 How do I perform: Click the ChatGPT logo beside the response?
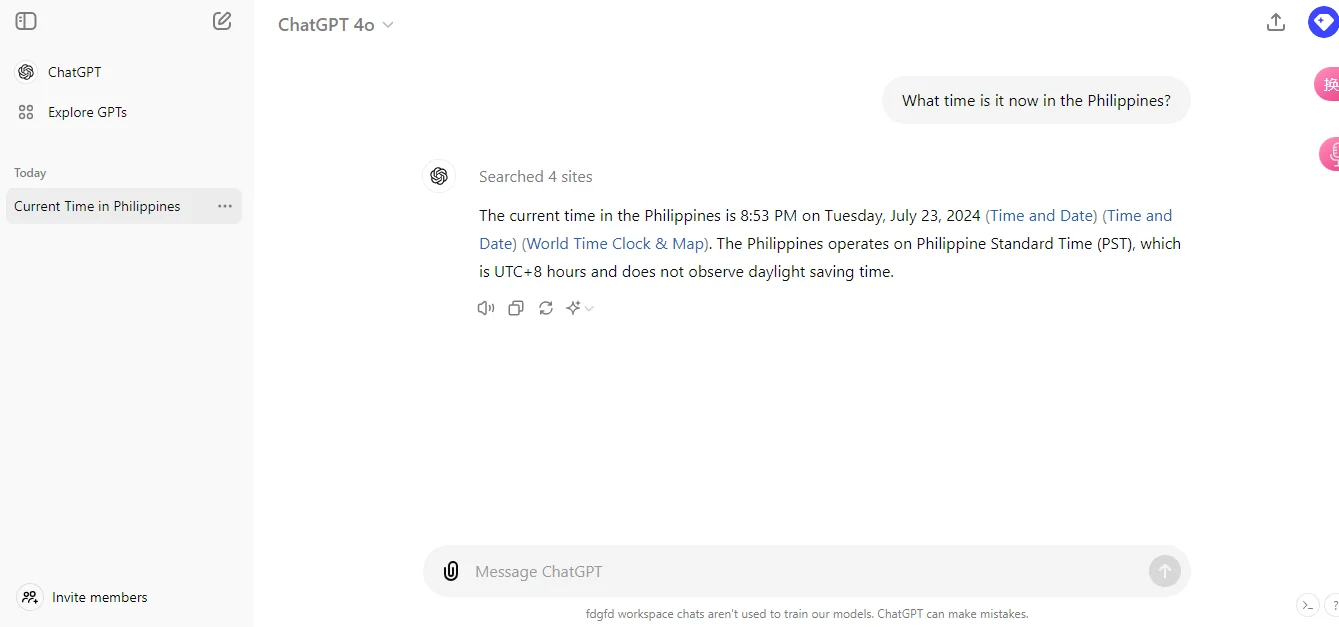(438, 176)
